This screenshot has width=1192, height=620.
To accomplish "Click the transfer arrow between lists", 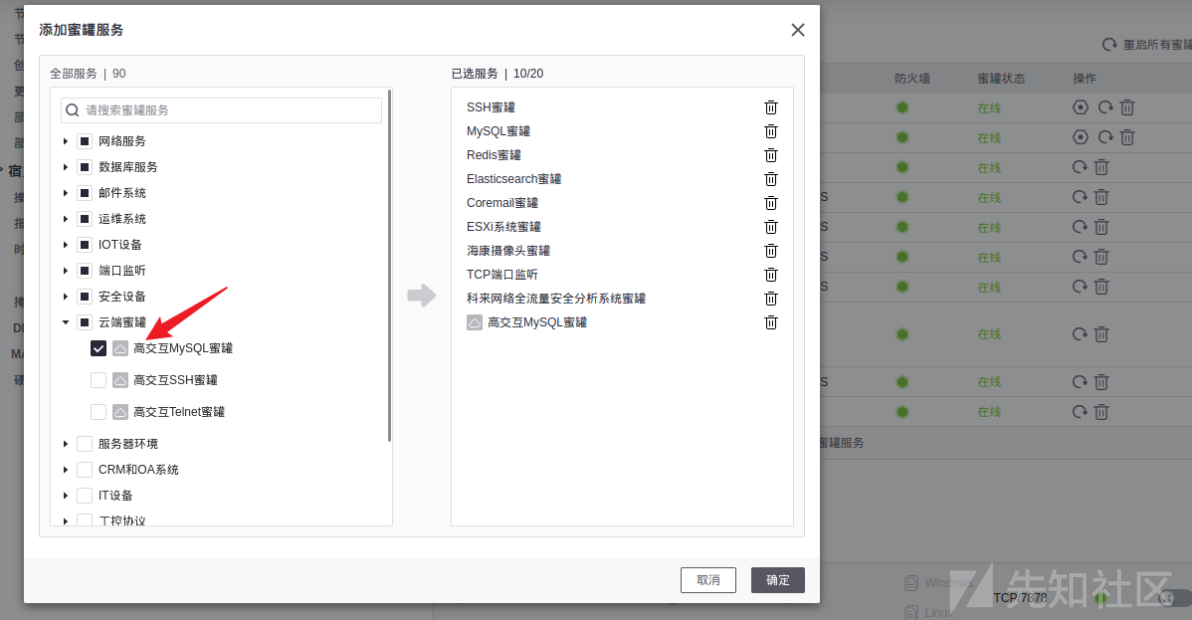I will click(422, 295).
